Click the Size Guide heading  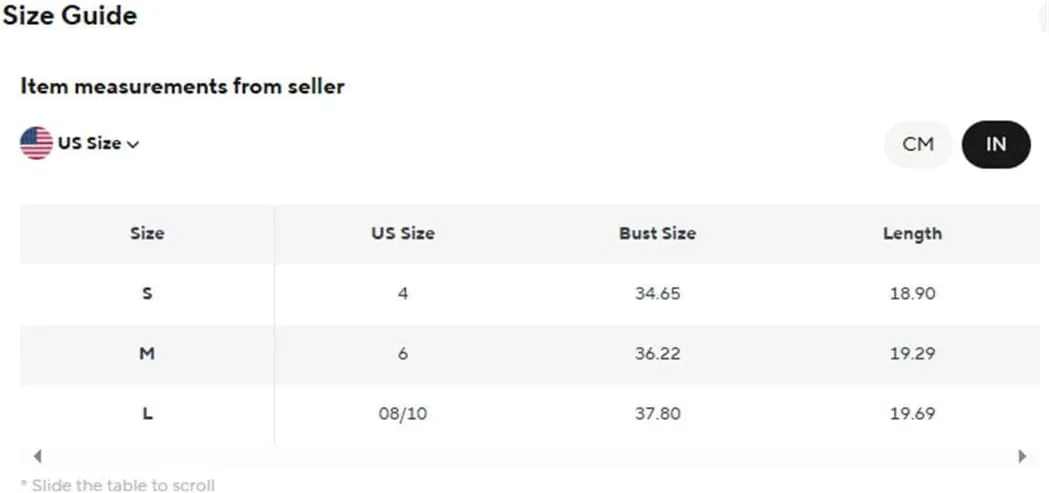point(70,15)
